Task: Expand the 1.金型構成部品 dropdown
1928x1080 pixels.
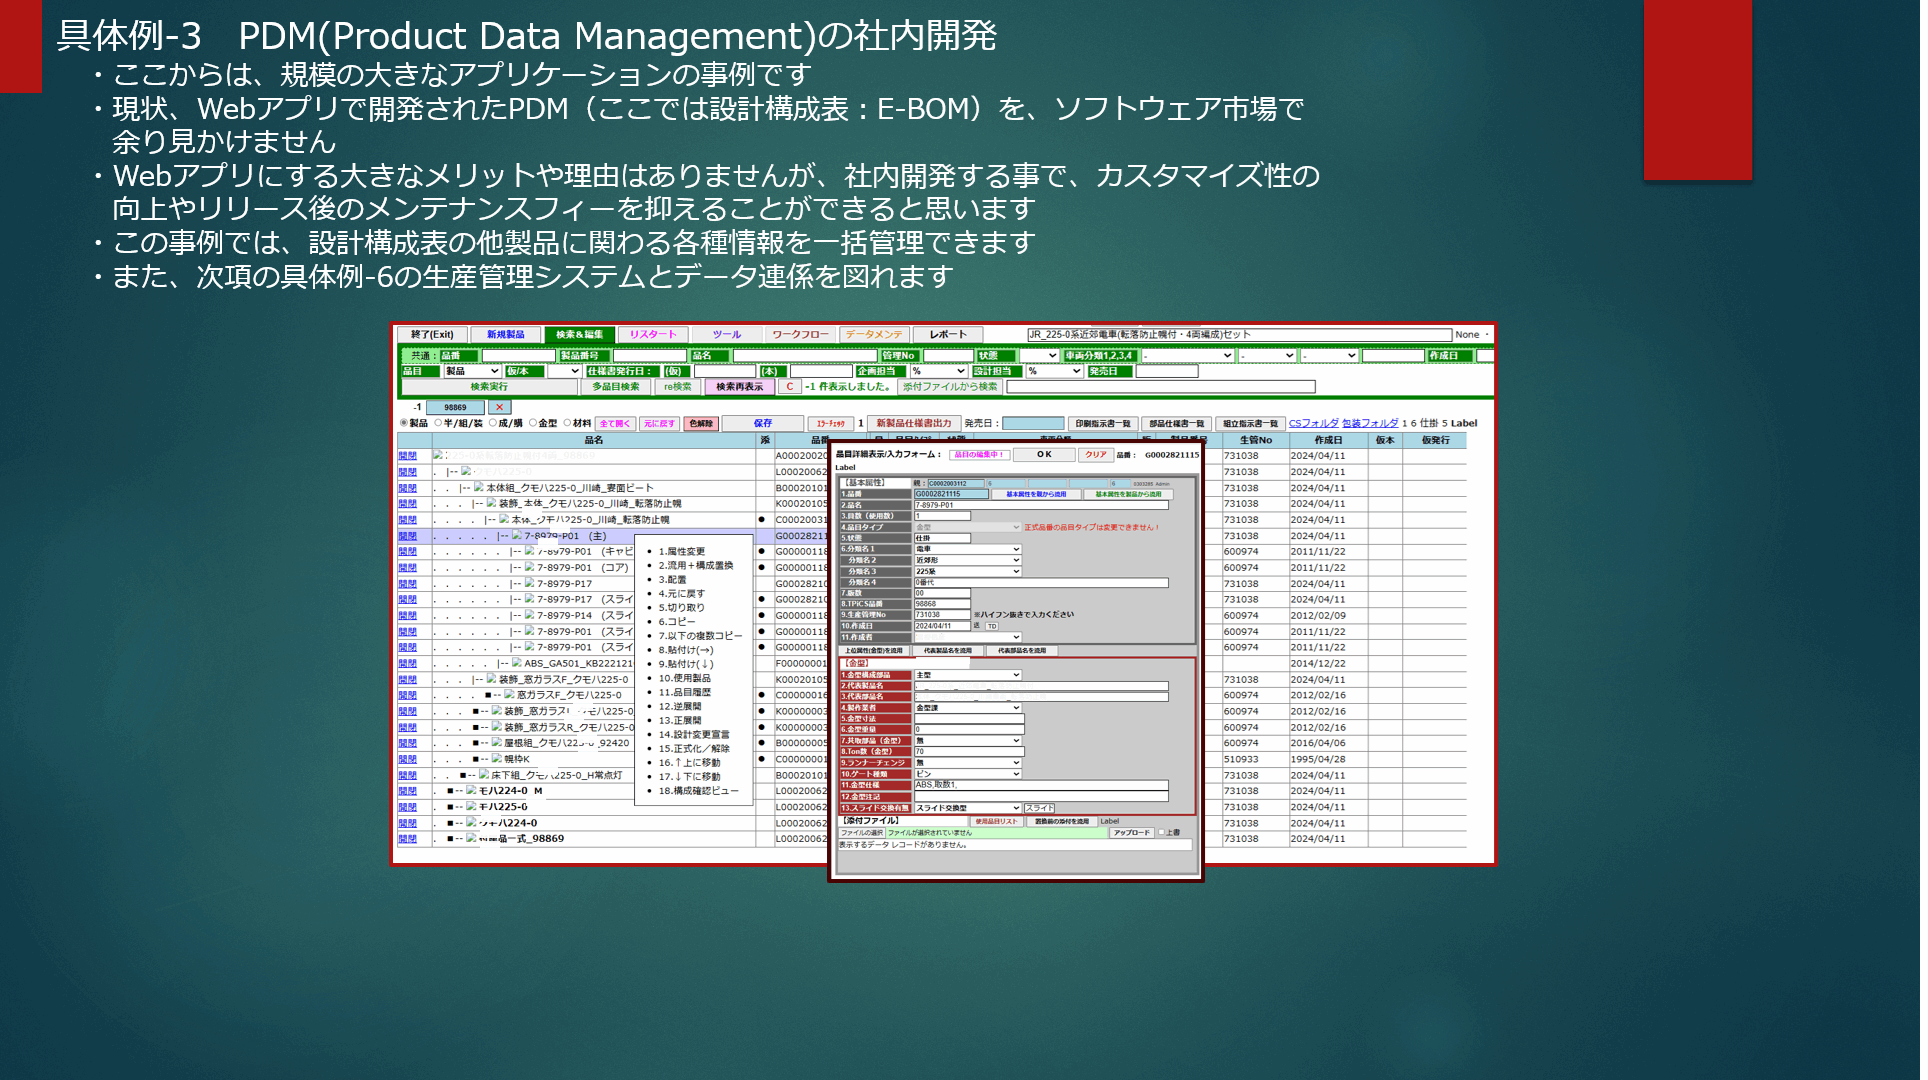Action: pos(968,675)
